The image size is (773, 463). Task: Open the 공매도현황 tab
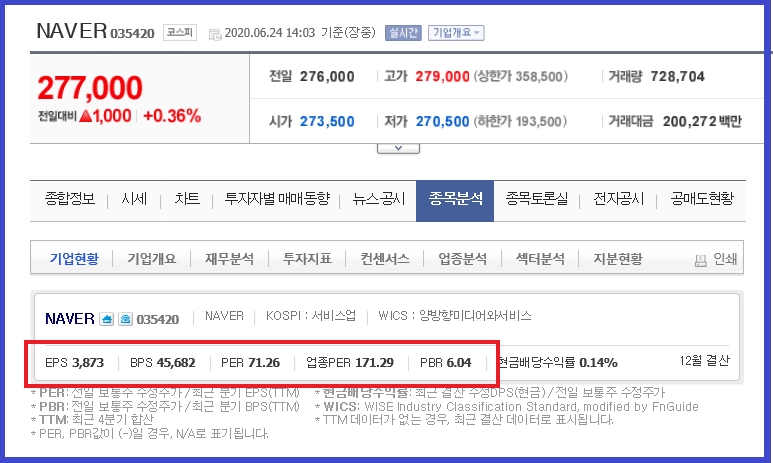tap(702, 199)
